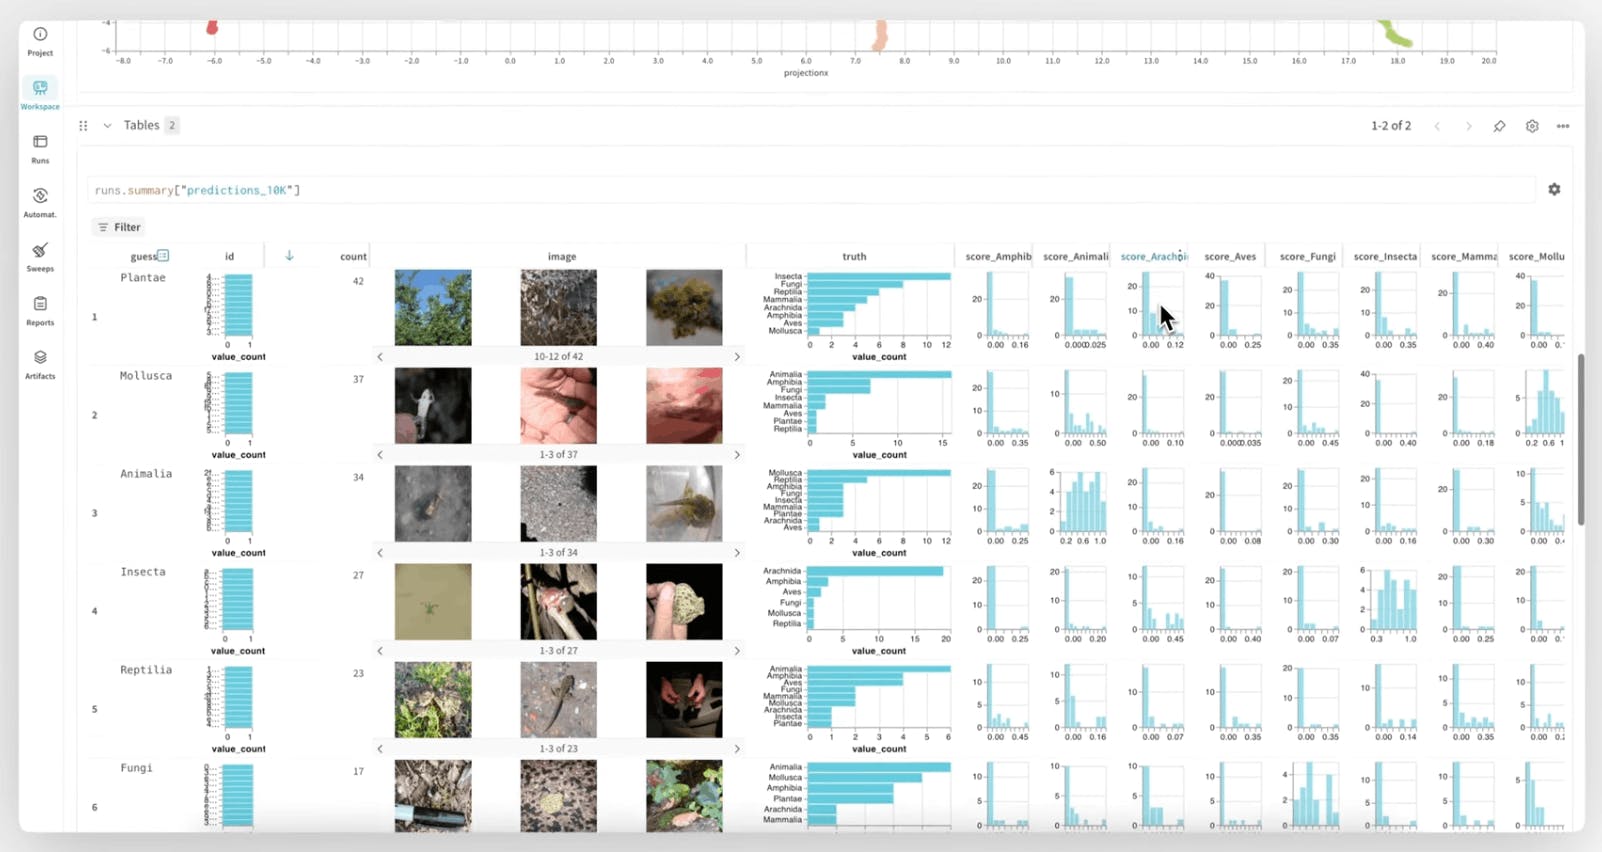Open the hand holding frog thumbnail in Insecta row
This screenshot has width=1602, height=852.
[x=684, y=602]
